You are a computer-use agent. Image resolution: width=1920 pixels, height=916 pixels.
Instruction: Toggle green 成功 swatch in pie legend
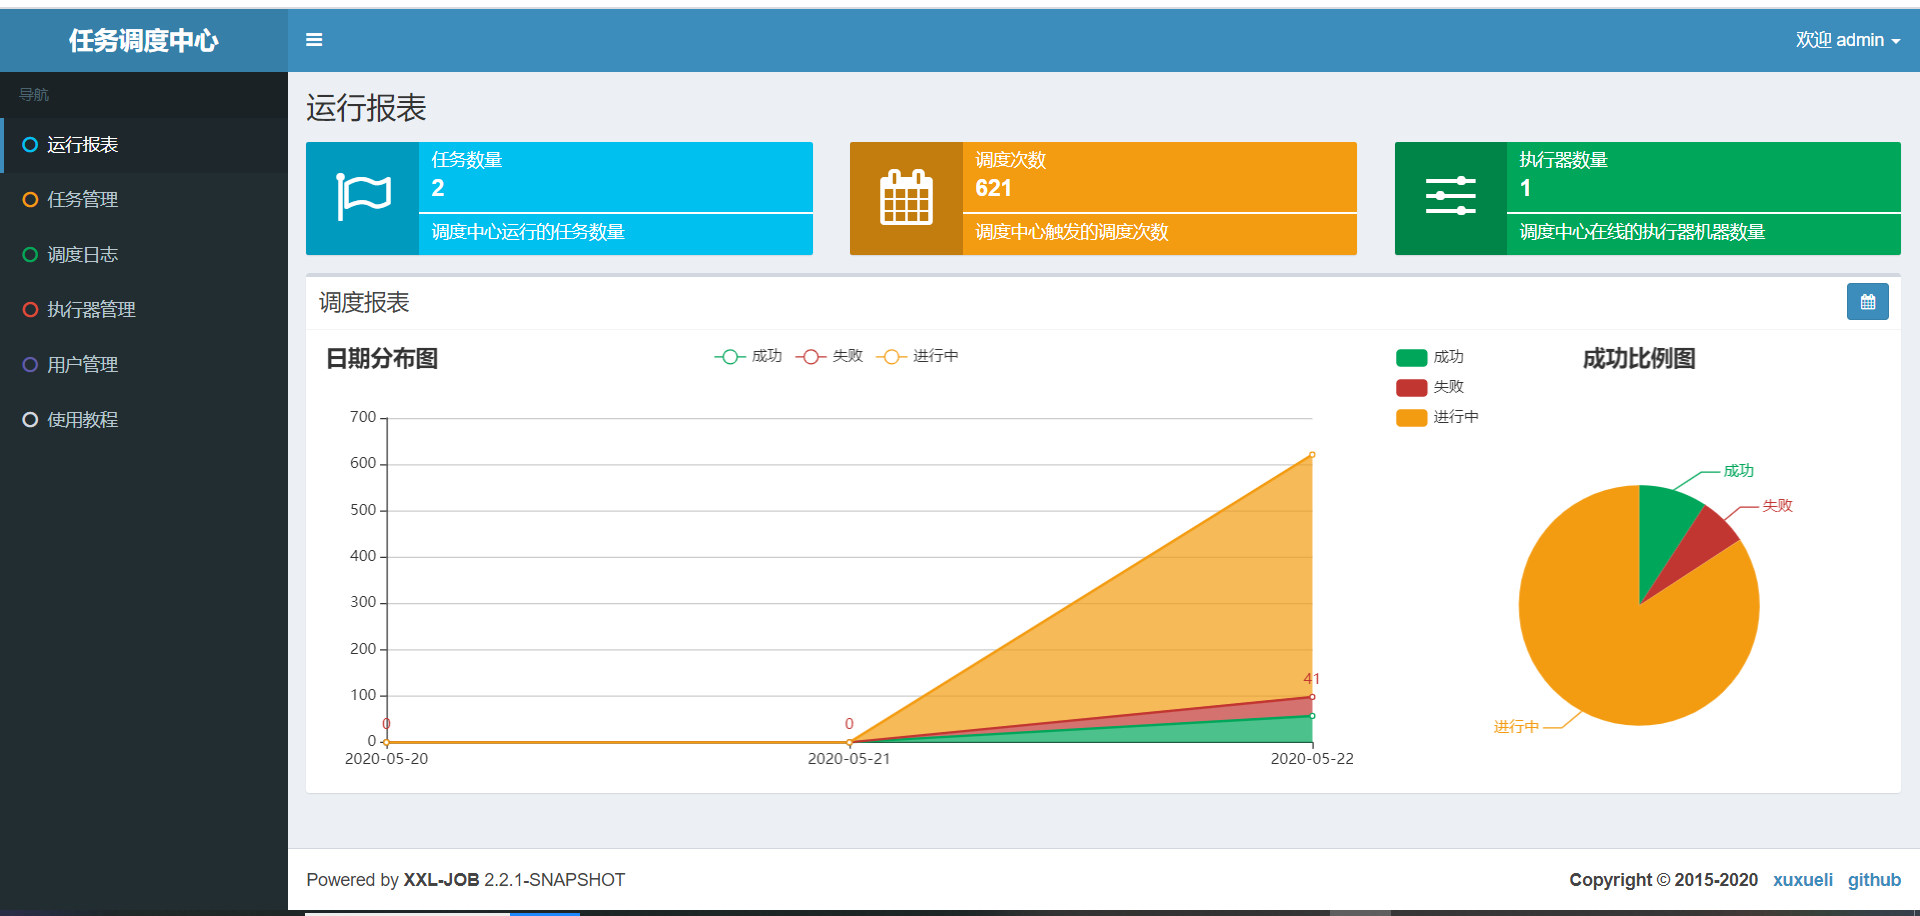tap(1411, 358)
